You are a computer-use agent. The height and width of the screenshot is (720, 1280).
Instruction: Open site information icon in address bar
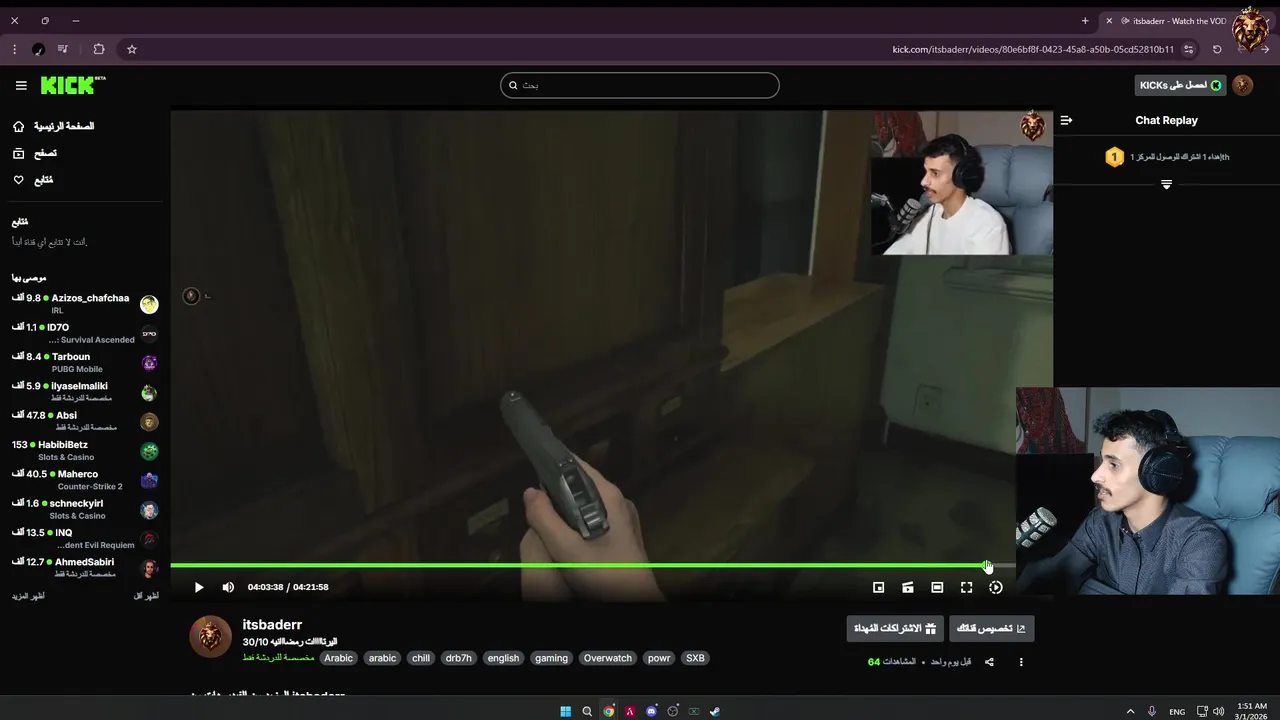tap(1188, 49)
